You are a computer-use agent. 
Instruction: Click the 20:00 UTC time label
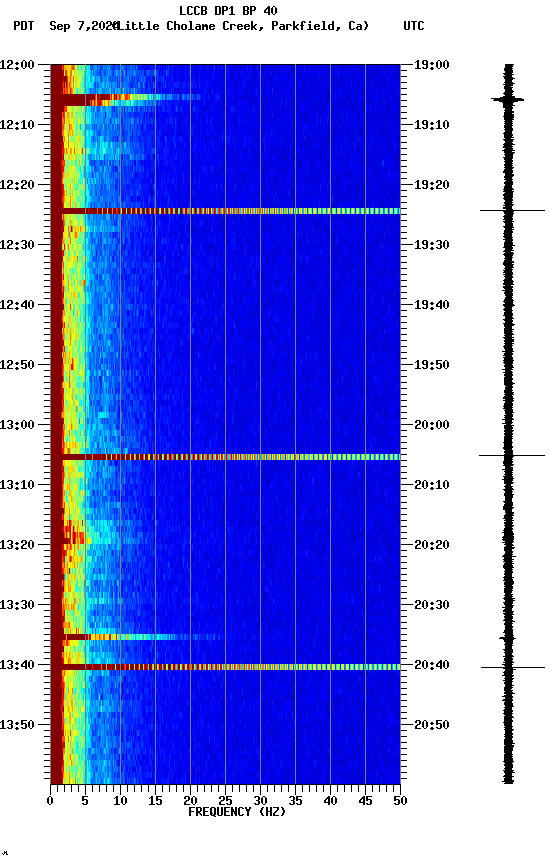(x=432, y=425)
